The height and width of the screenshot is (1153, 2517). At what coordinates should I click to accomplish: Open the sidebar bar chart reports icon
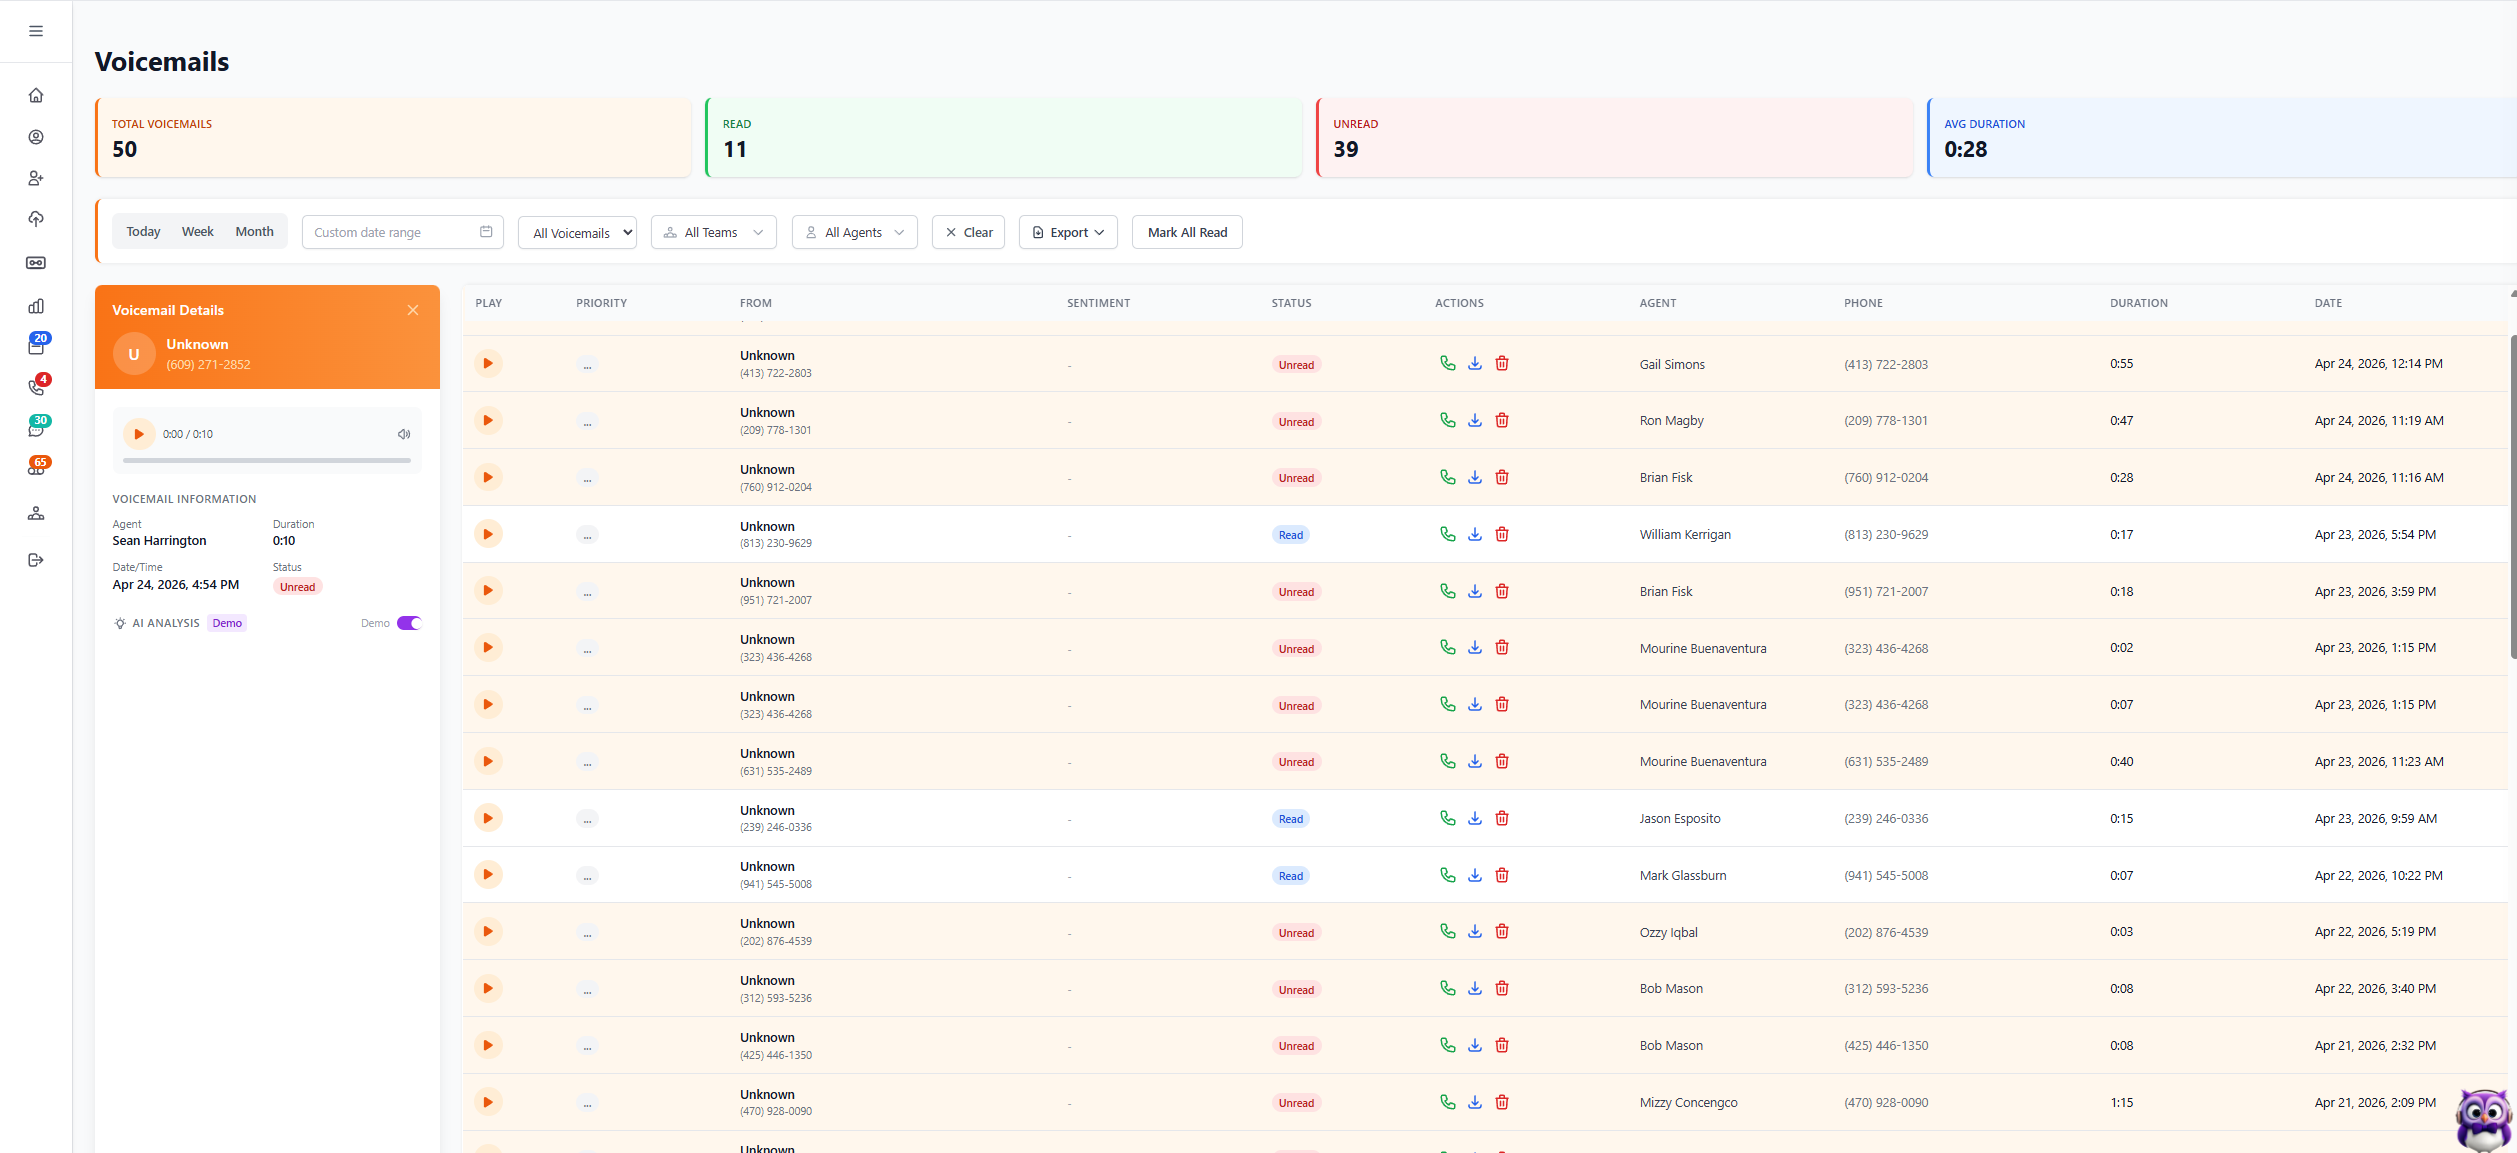[x=36, y=306]
